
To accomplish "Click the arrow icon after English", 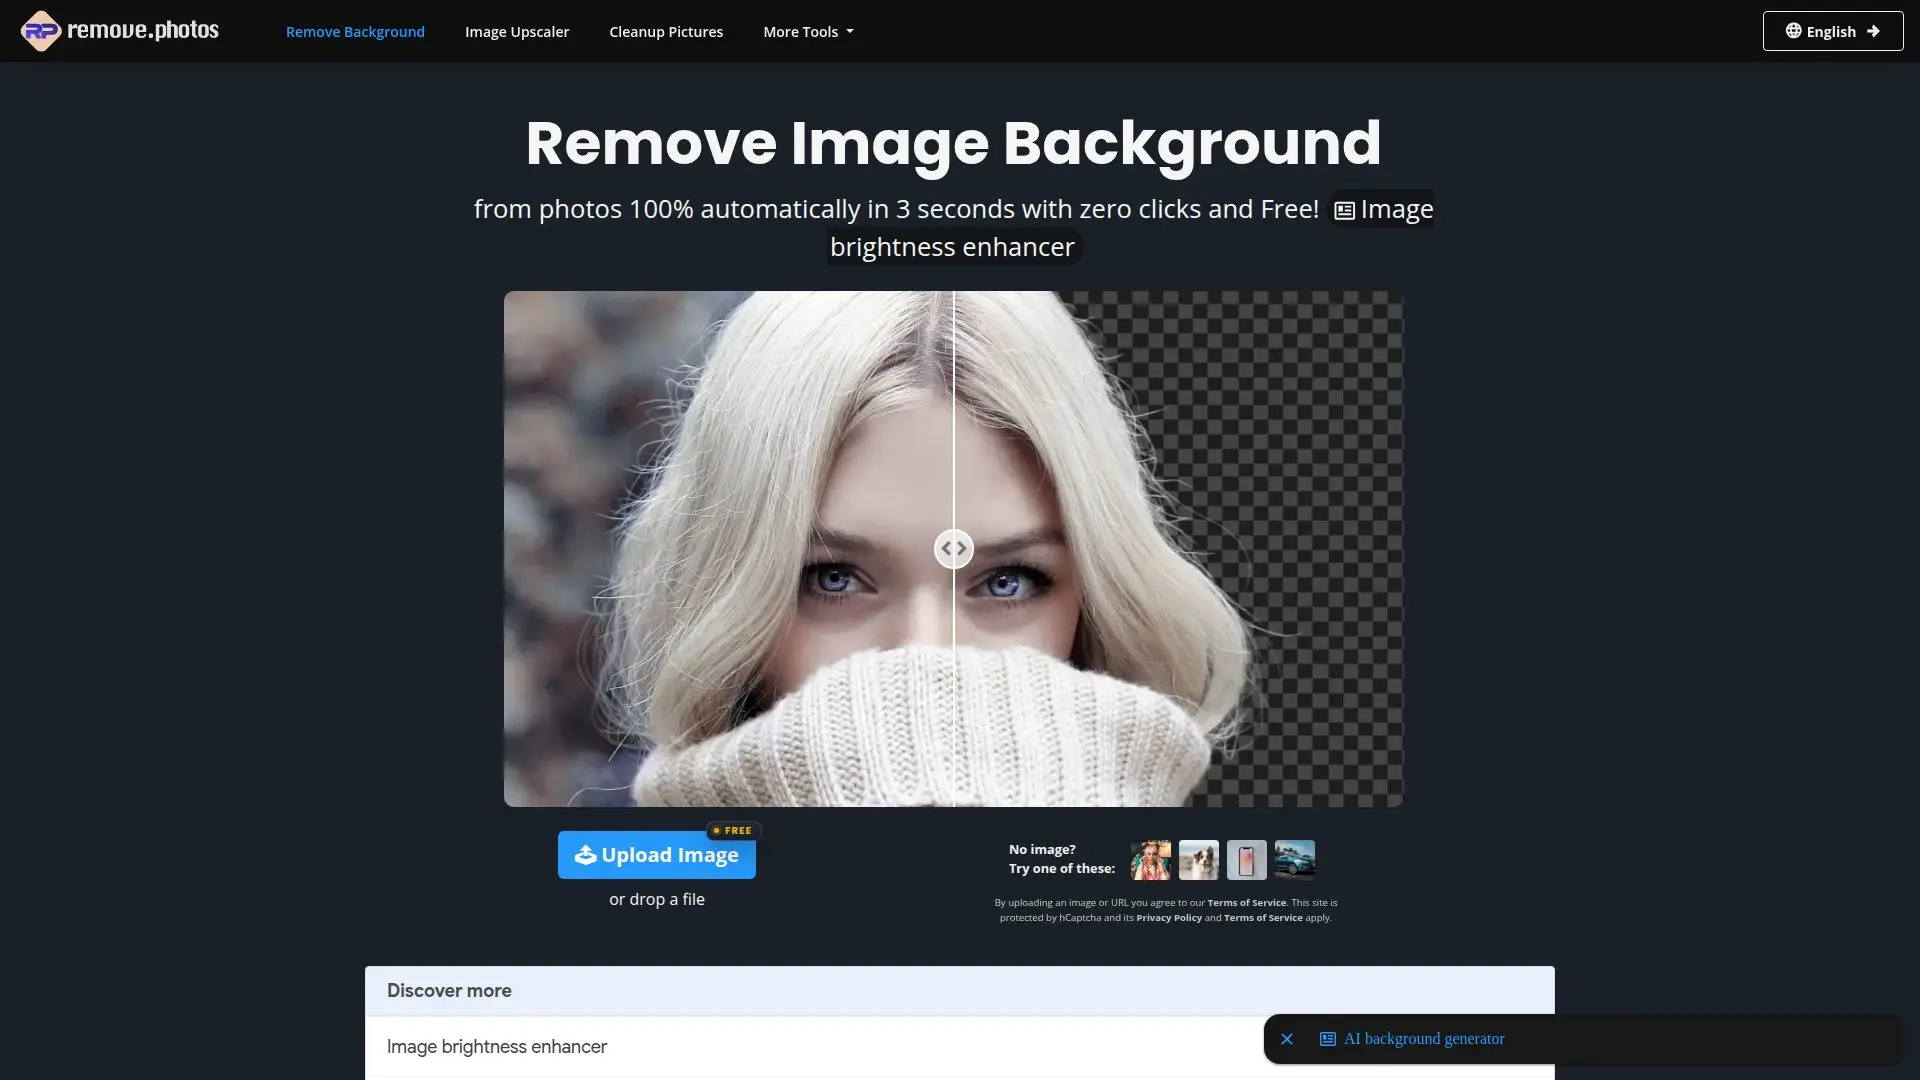I will (1873, 31).
